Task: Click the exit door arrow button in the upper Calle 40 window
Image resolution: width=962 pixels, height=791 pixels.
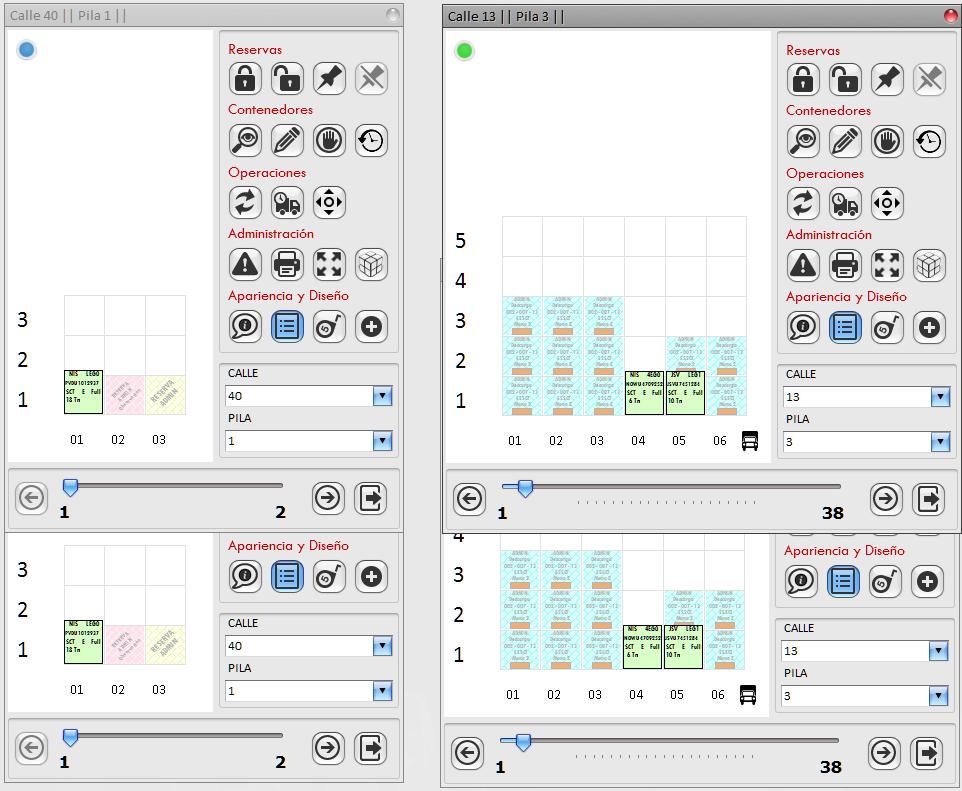Action: coord(371,498)
